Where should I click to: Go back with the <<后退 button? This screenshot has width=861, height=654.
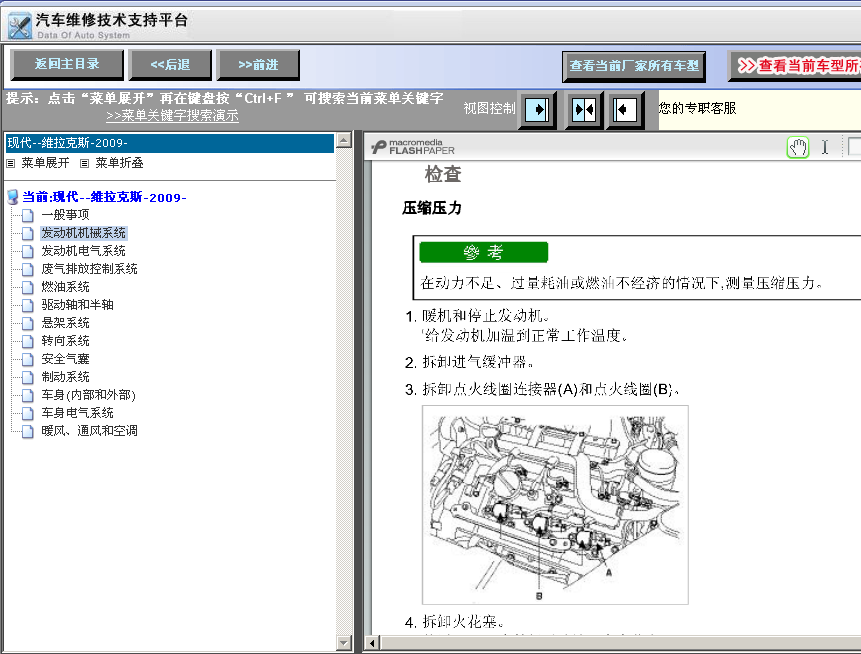(x=170, y=65)
